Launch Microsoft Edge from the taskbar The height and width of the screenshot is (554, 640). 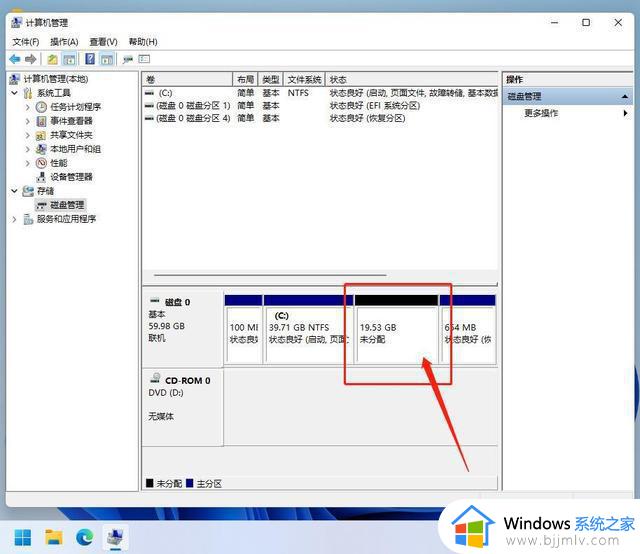84,538
